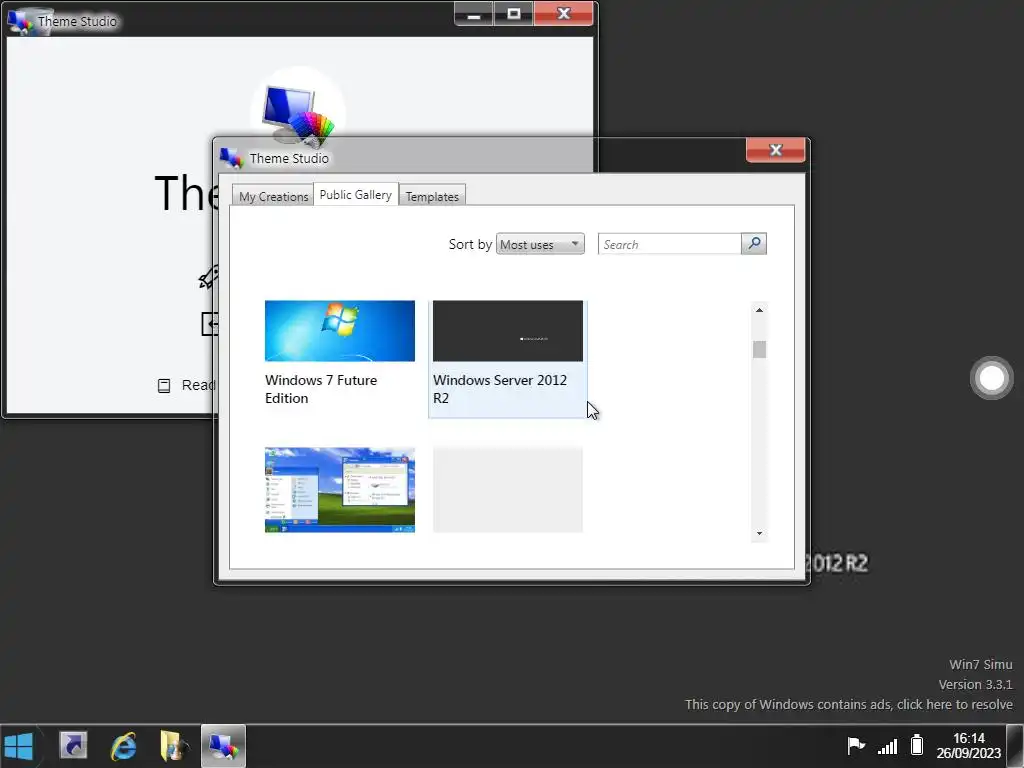Select the Public Gallery tab
Screen dimensions: 1024x768
356,195
